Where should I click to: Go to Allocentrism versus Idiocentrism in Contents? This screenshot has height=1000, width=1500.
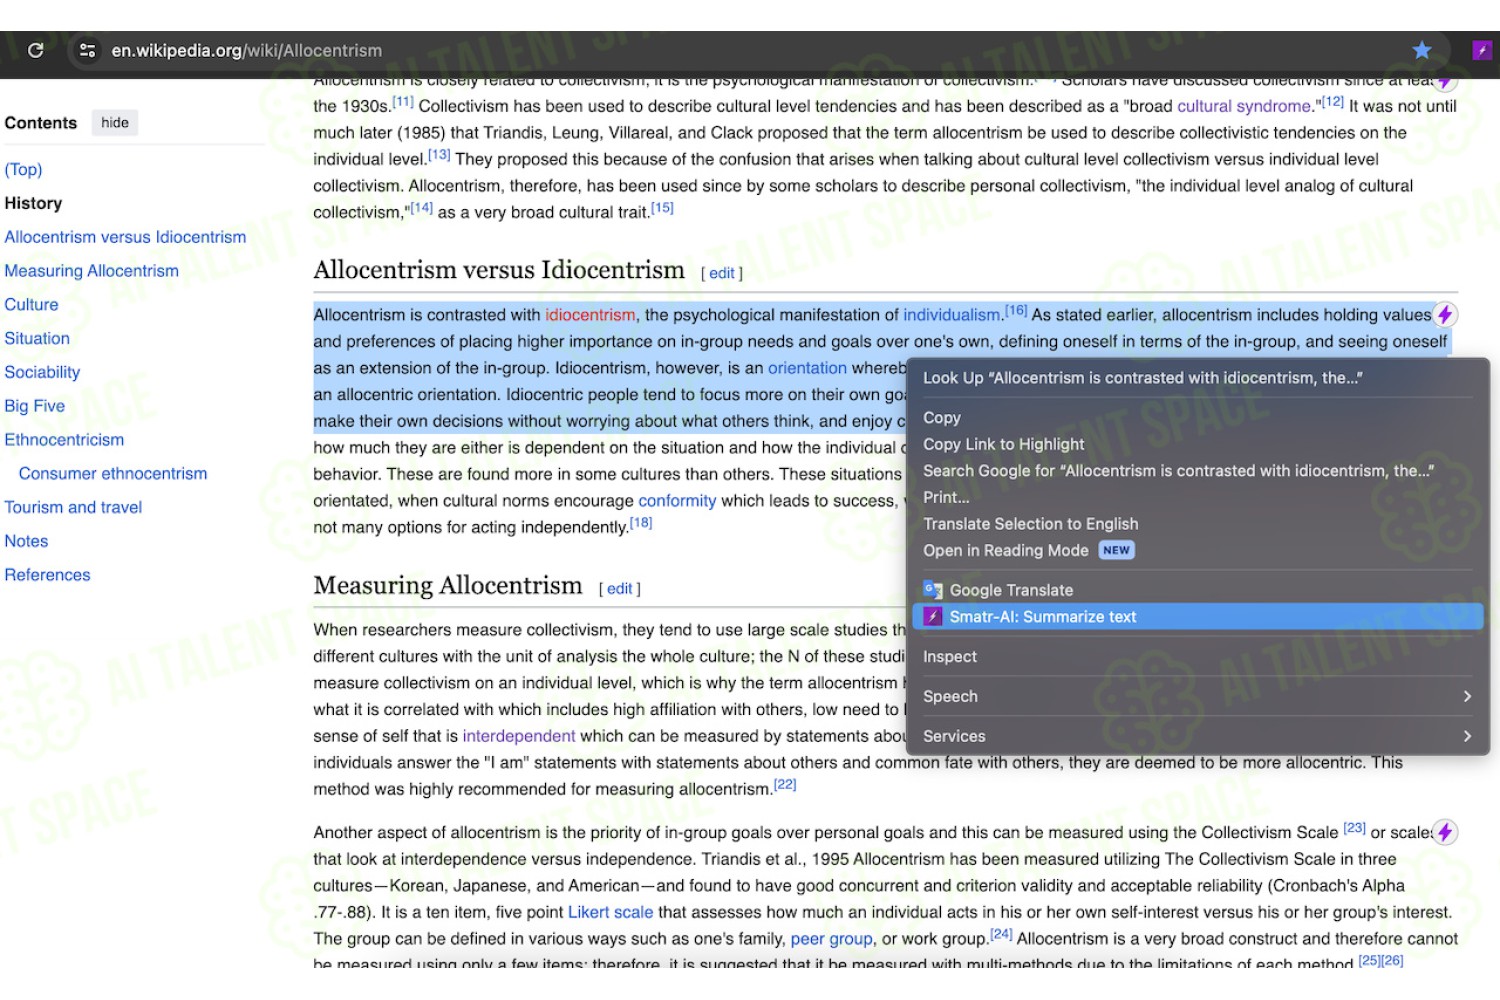click(x=125, y=237)
